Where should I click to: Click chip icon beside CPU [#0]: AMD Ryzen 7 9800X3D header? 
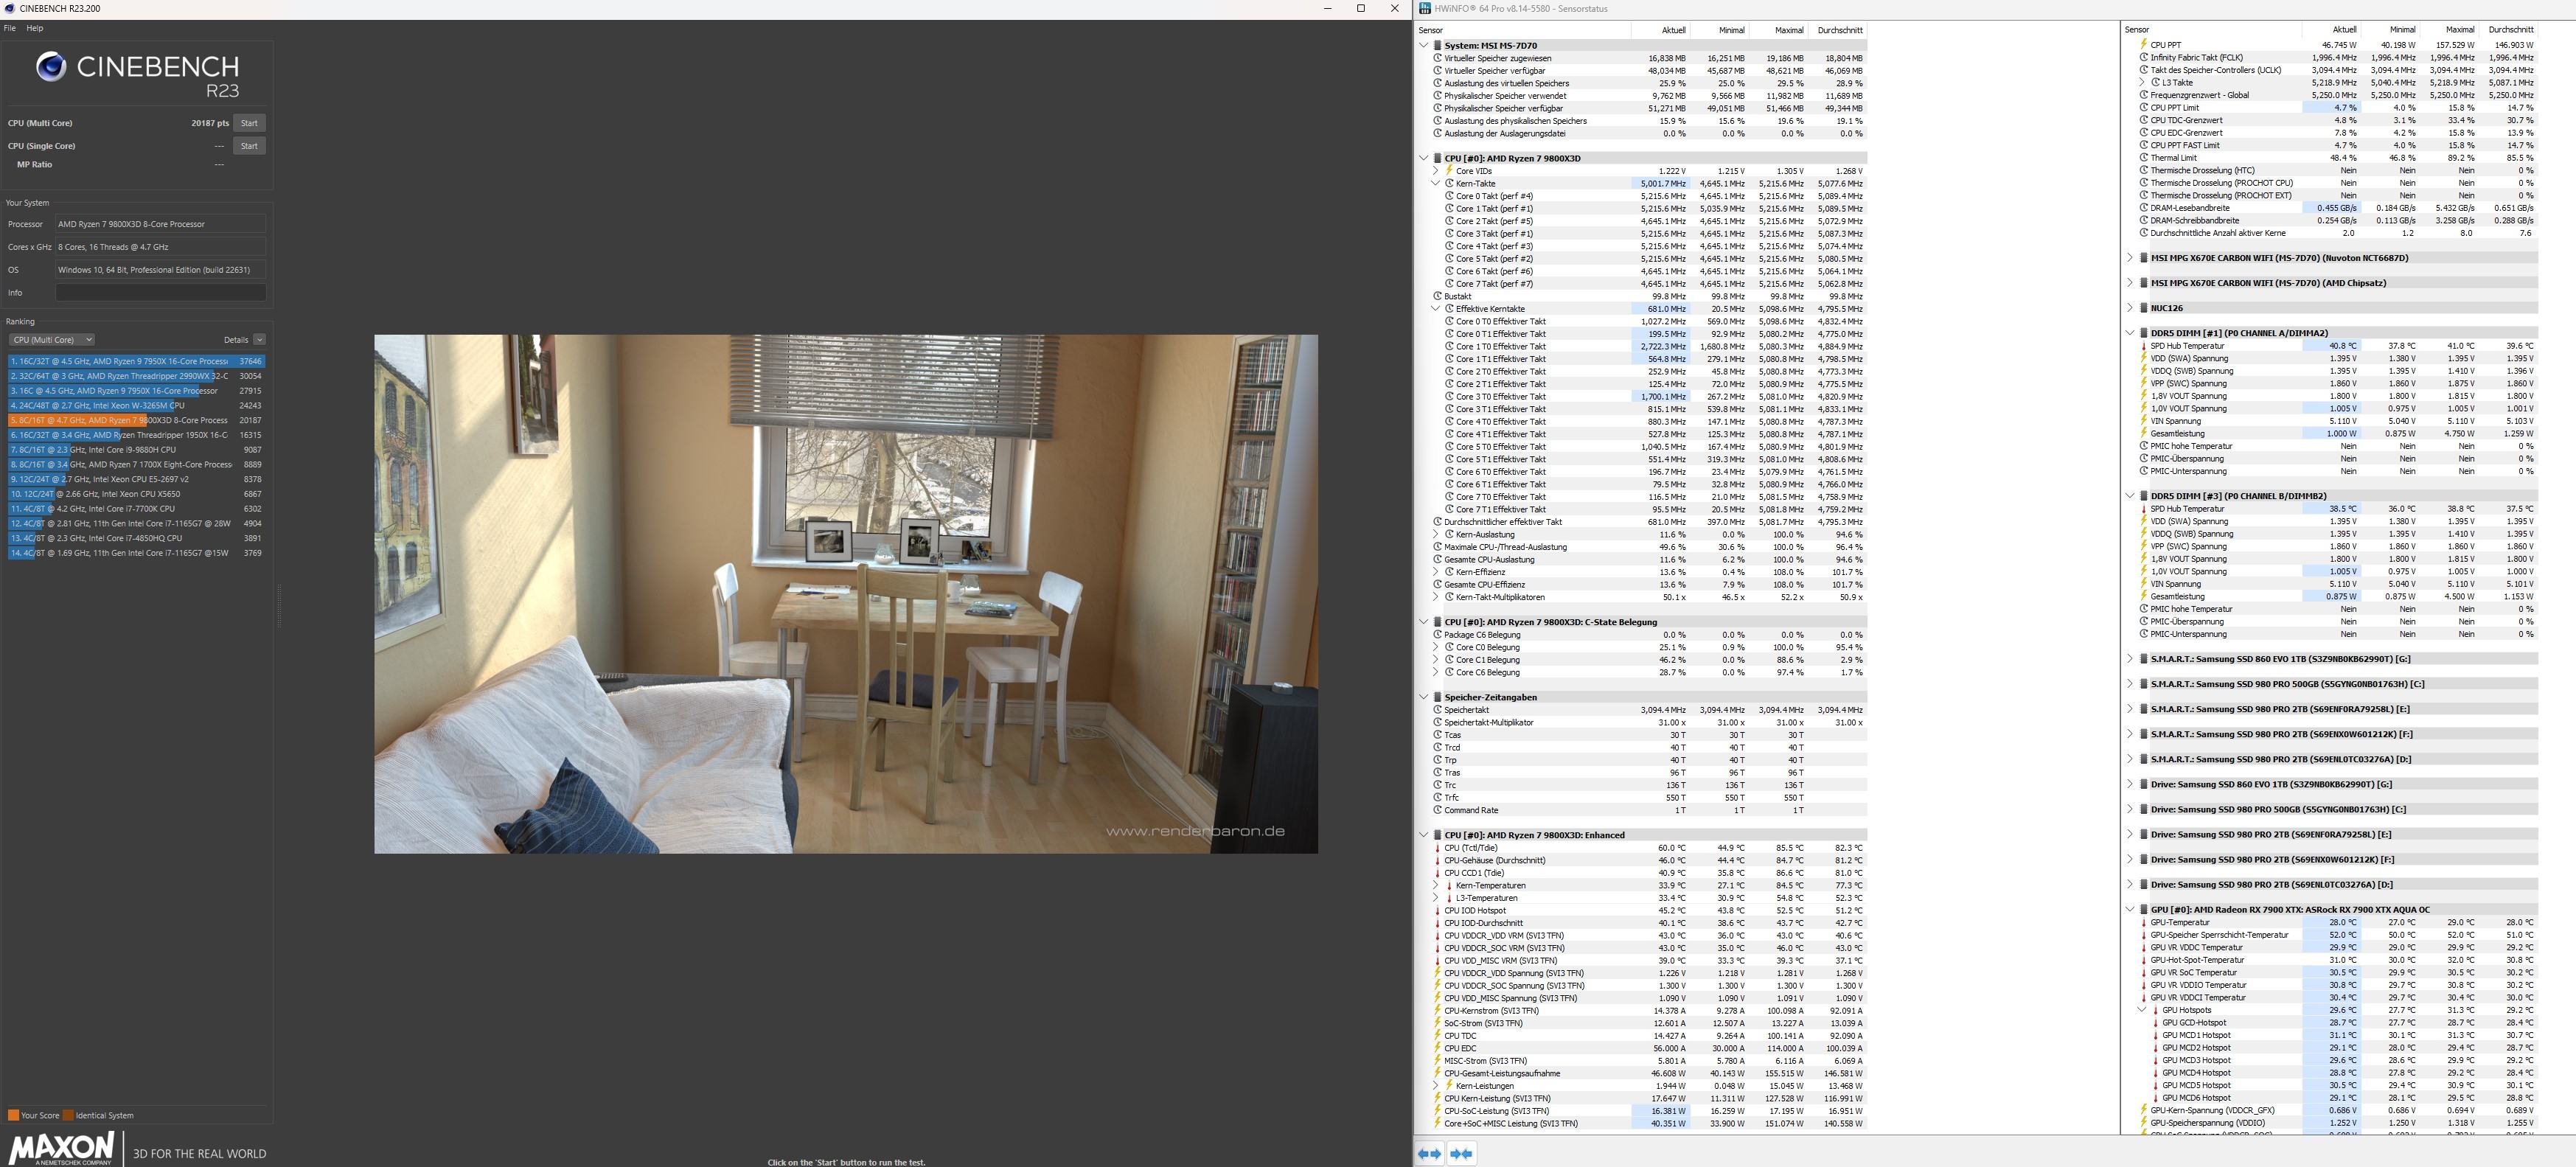tap(1437, 158)
